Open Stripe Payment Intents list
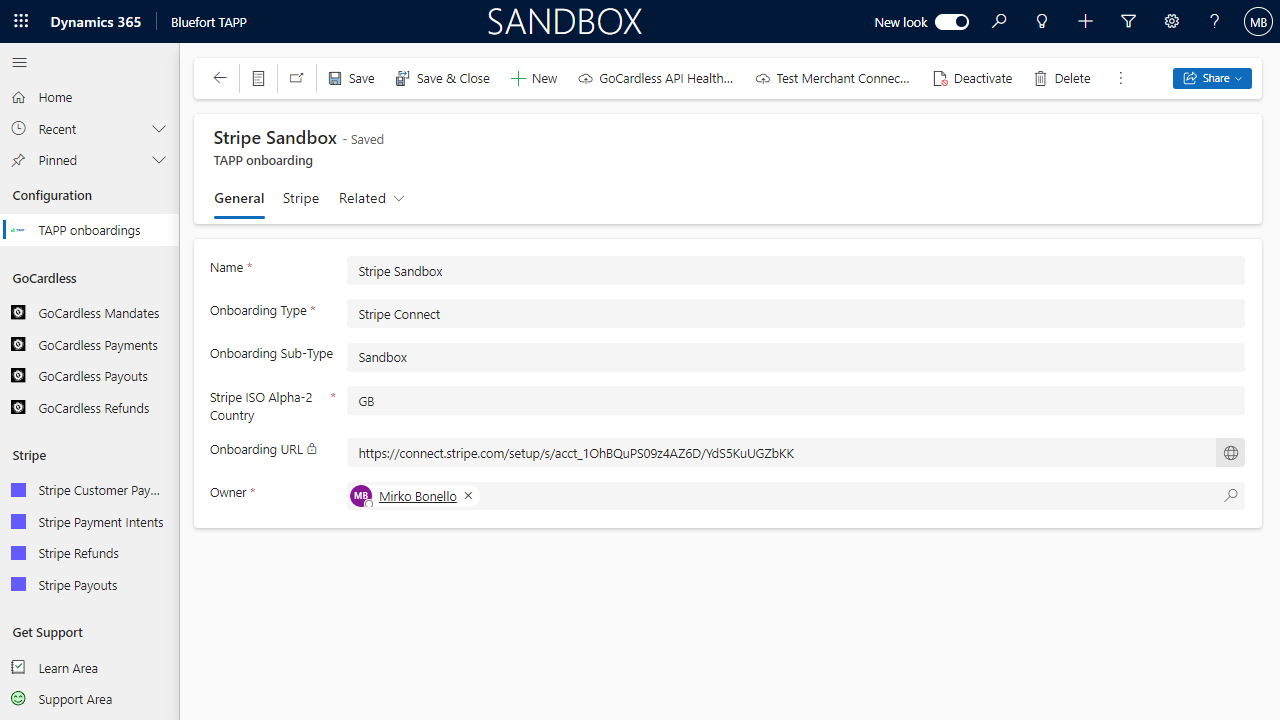 pyautogui.click(x=89, y=522)
